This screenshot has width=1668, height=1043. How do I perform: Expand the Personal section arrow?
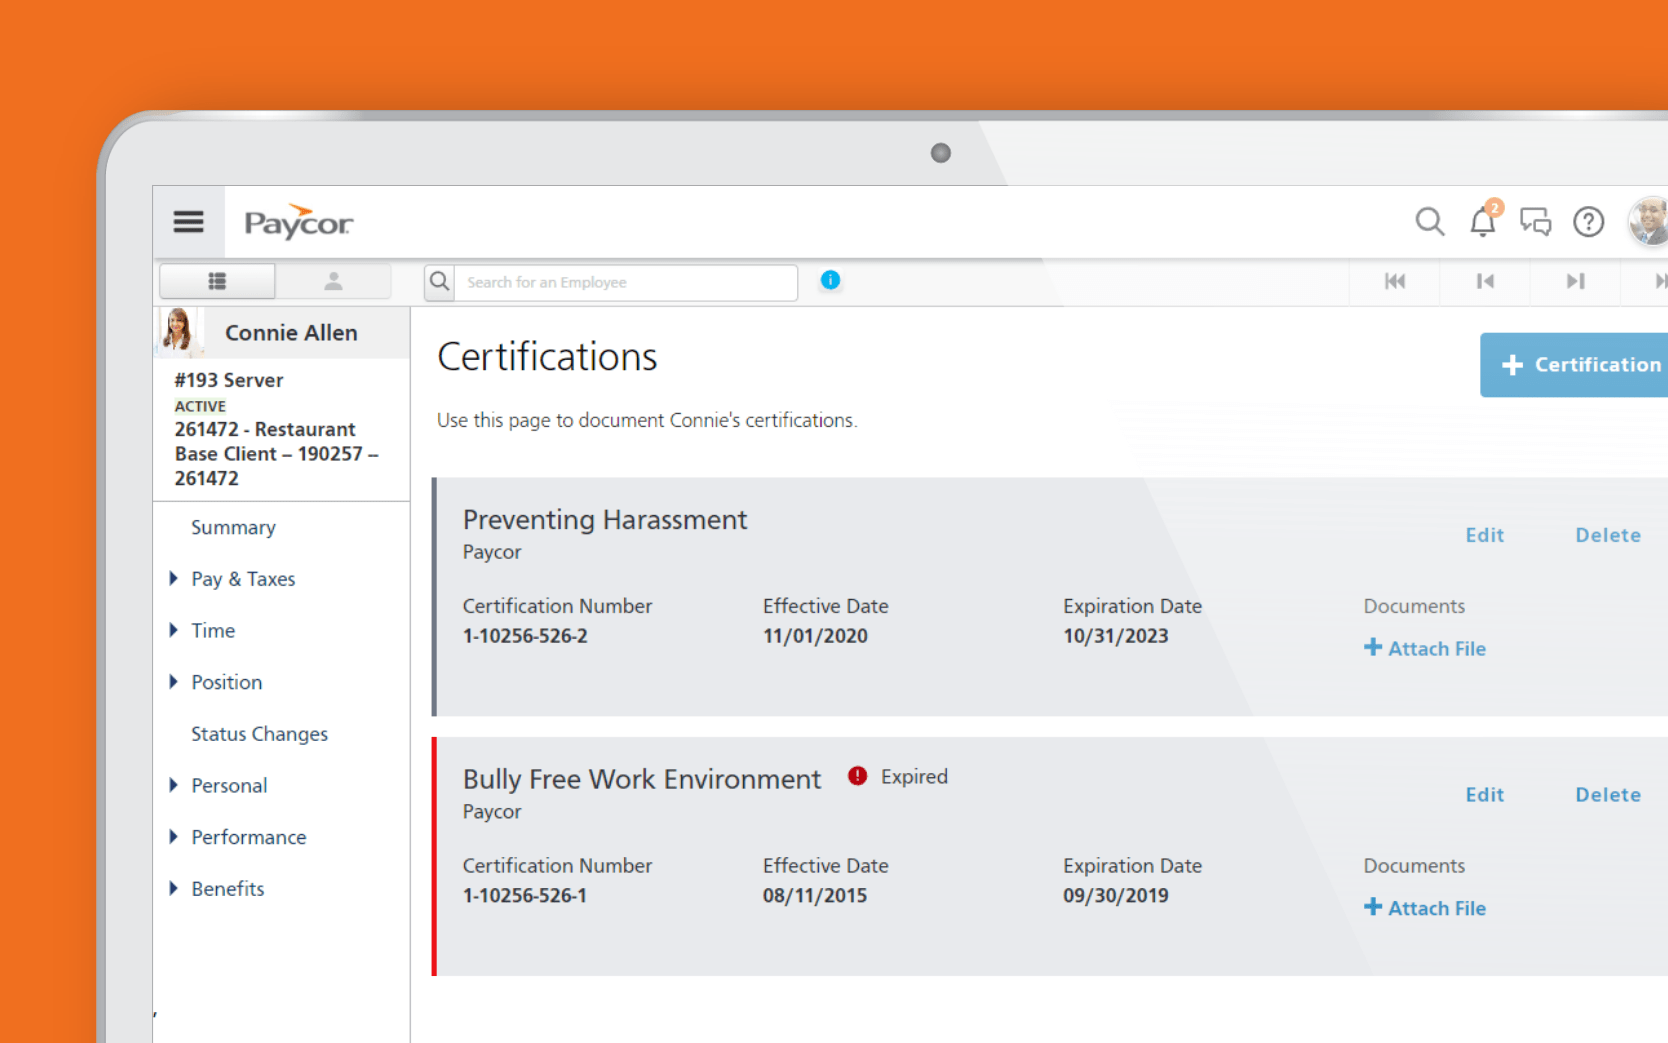pos(173,784)
